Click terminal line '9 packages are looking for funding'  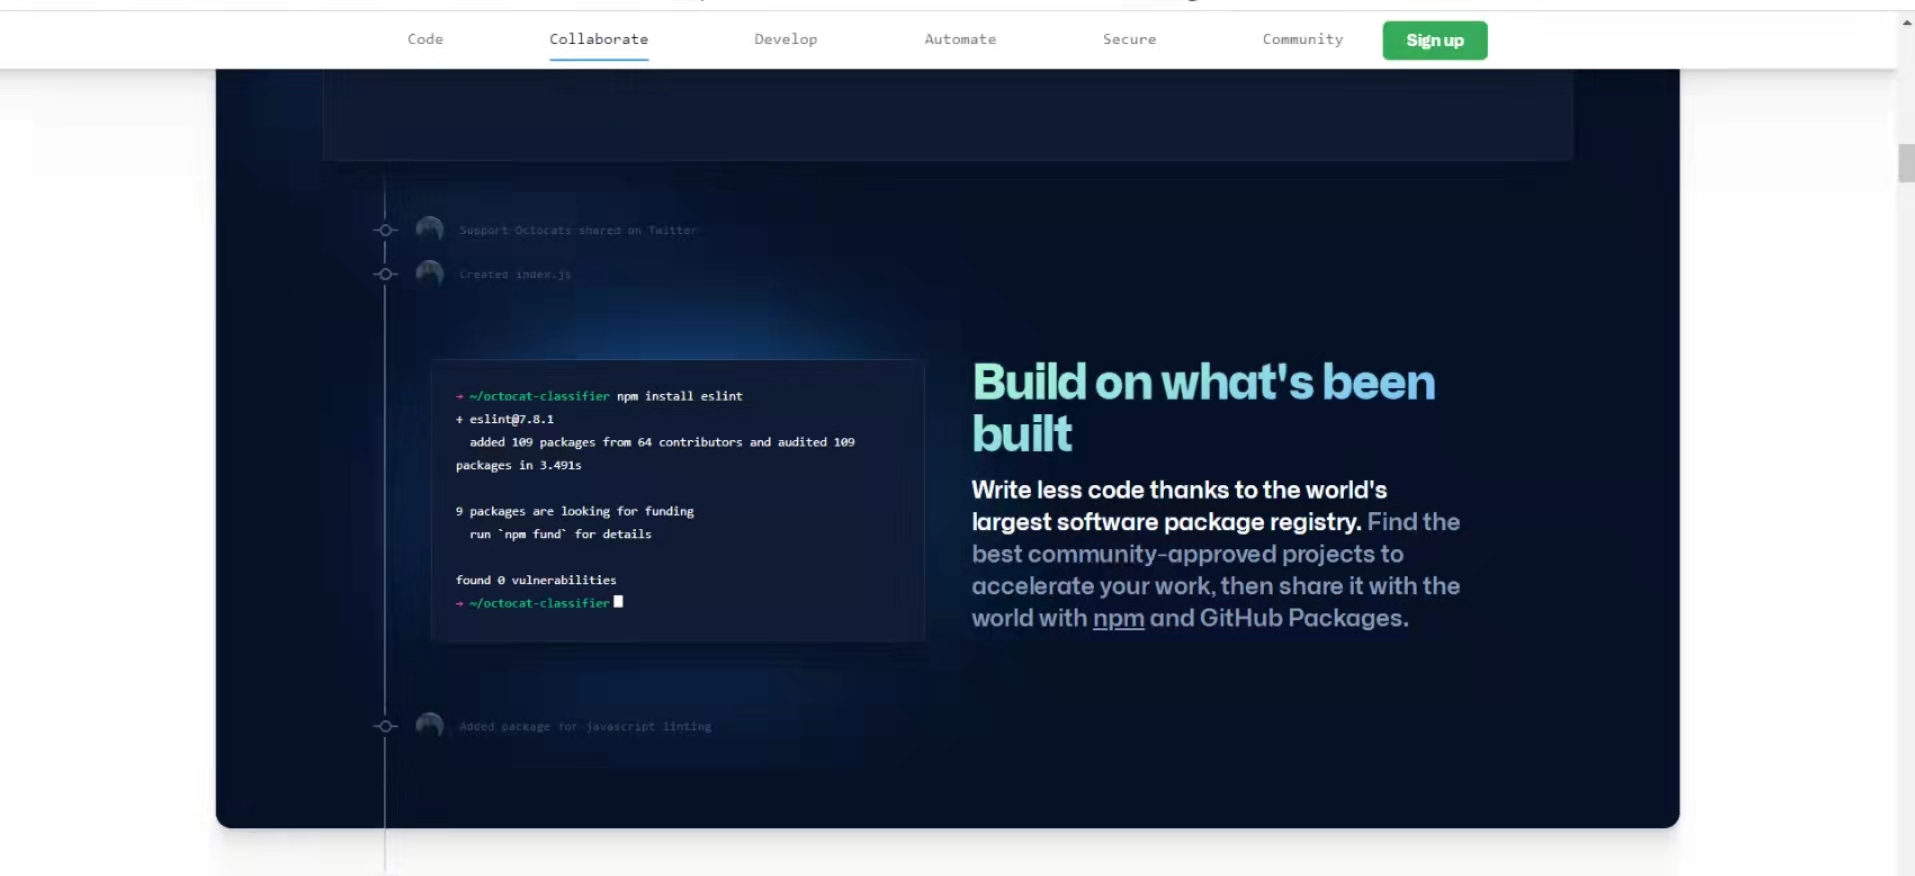point(575,511)
